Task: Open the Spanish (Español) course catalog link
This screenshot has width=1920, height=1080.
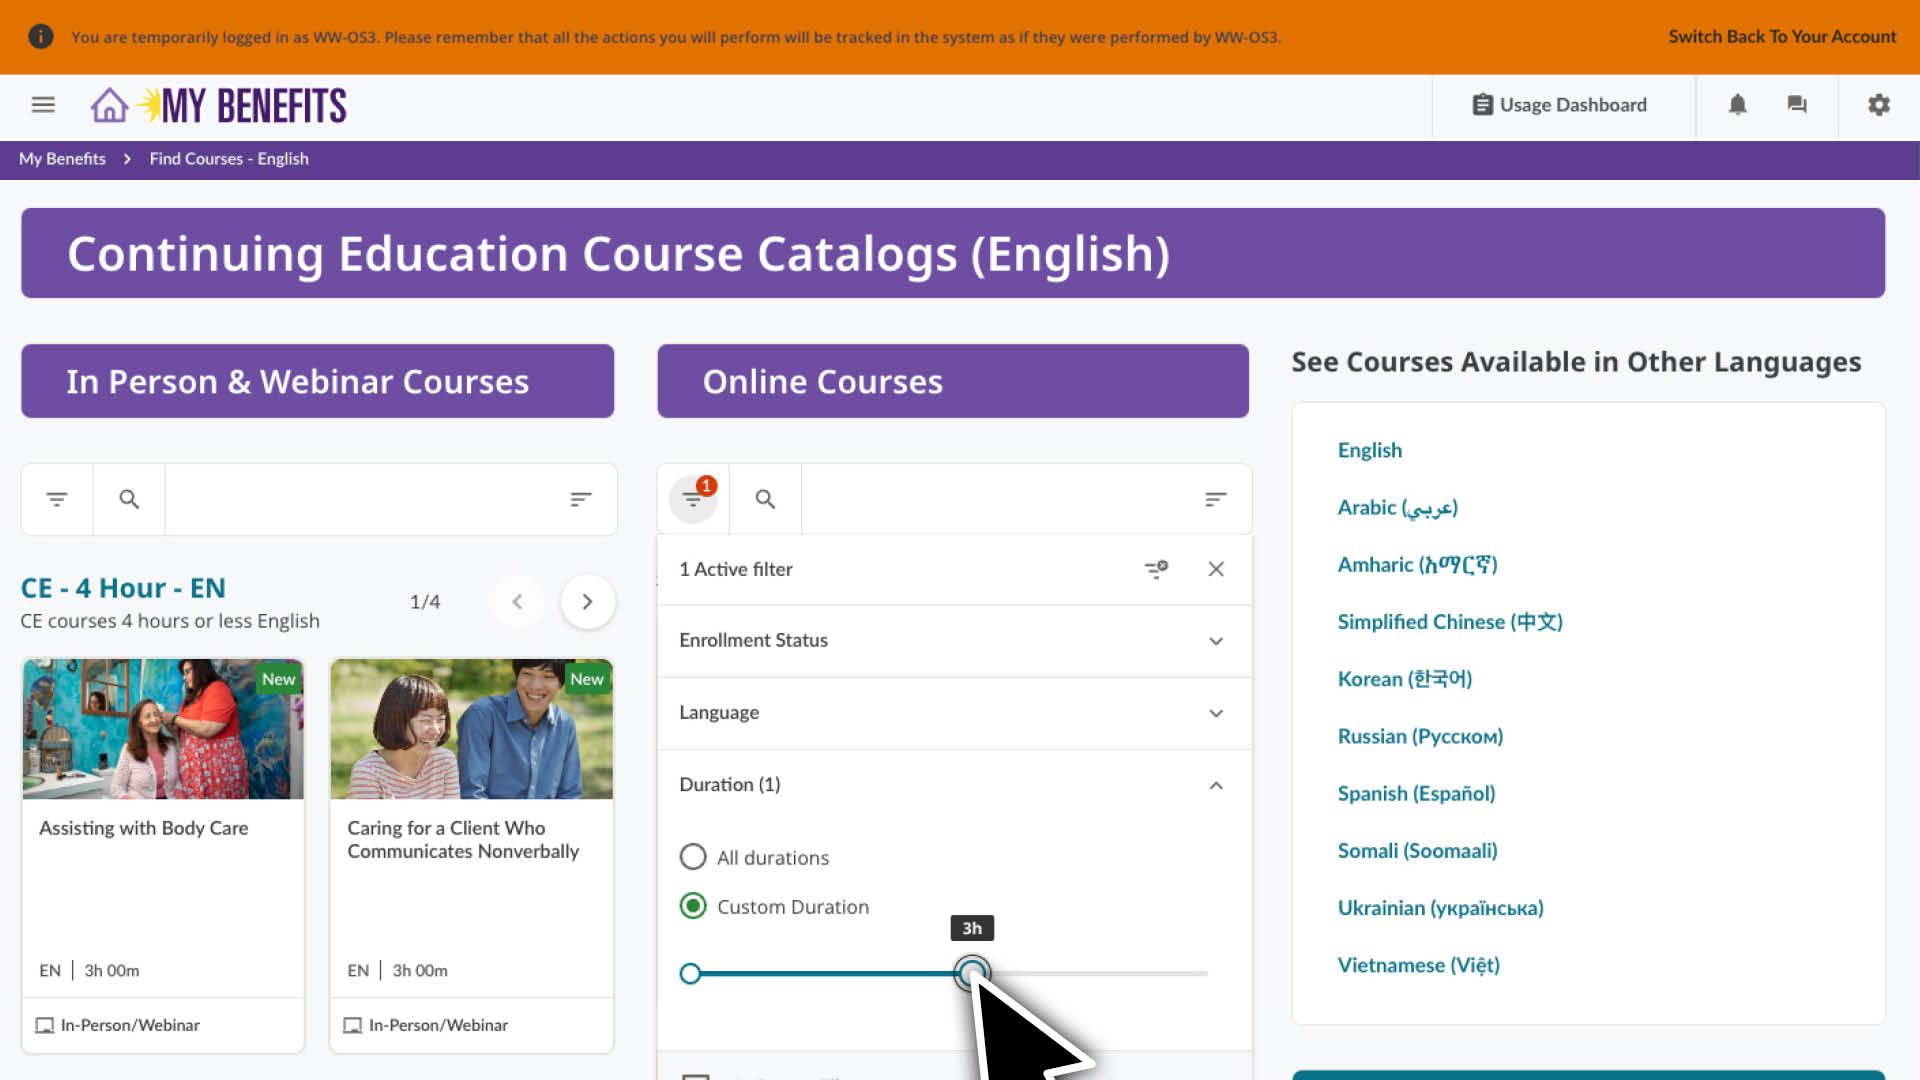Action: pyautogui.click(x=1416, y=793)
